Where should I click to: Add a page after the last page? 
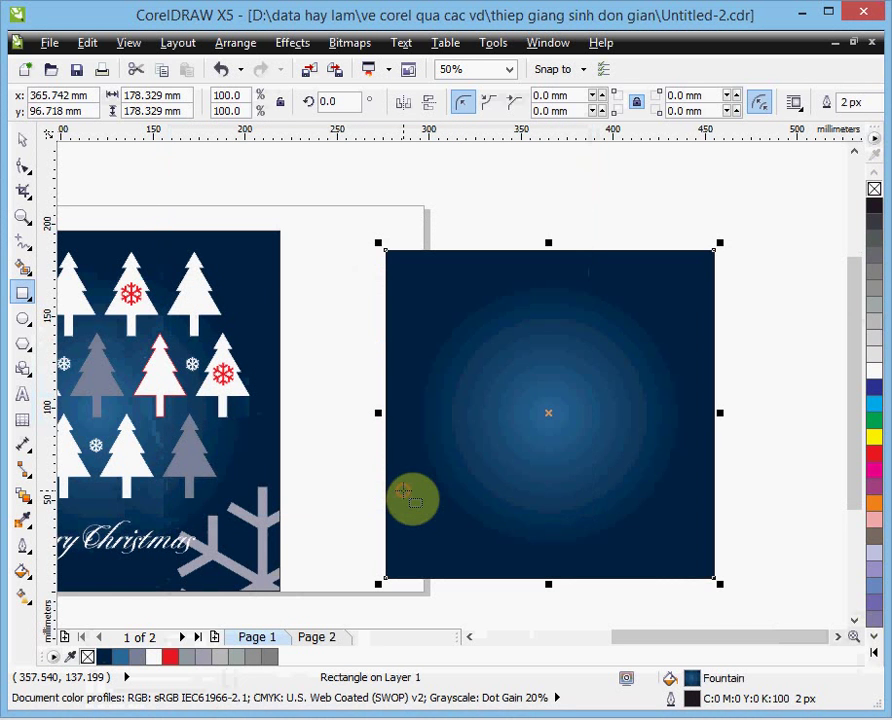(214, 637)
